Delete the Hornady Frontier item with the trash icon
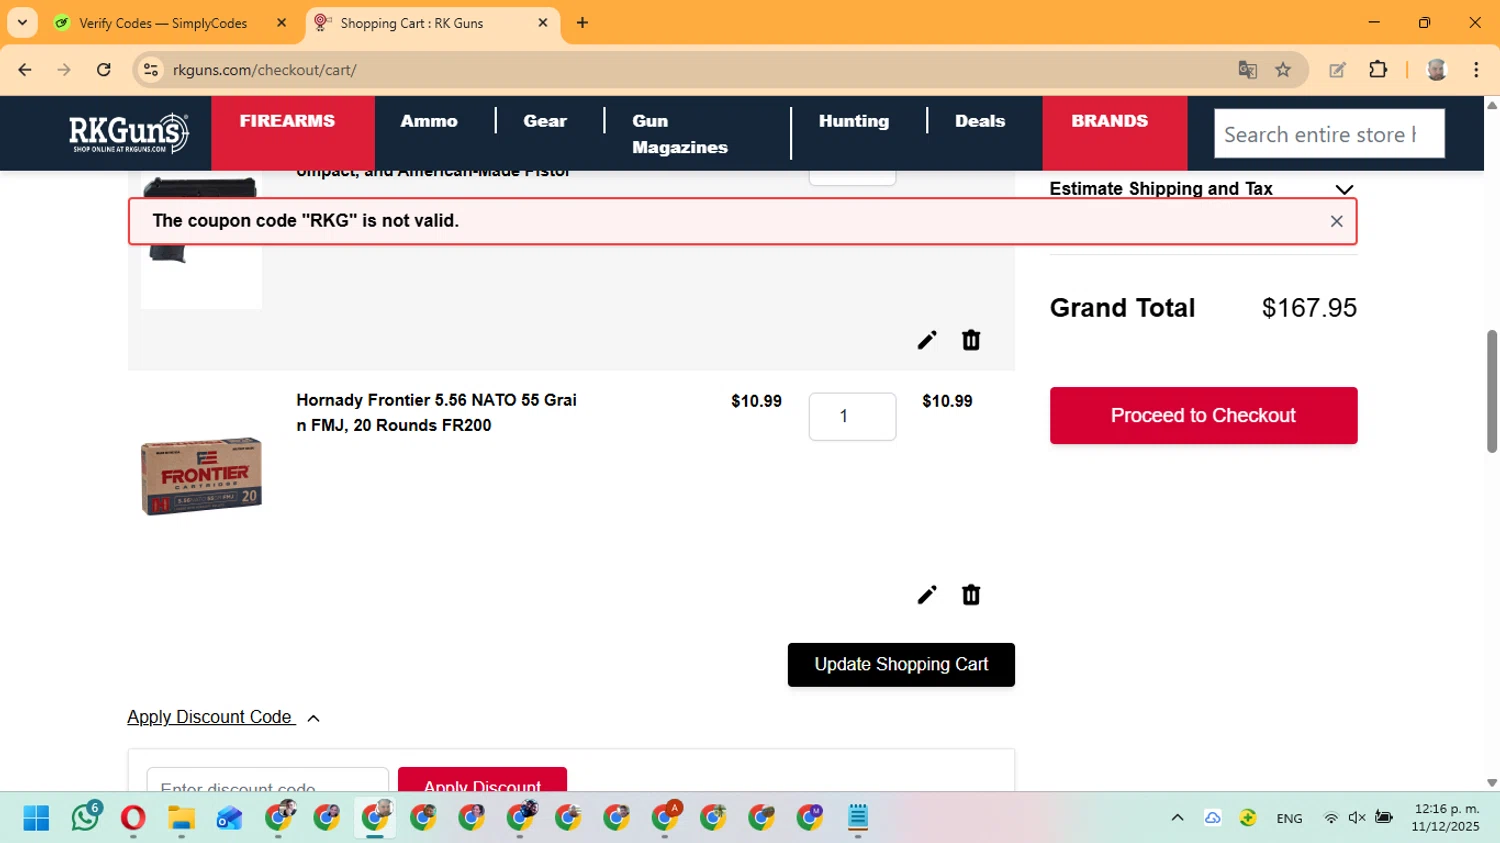The width and height of the screenshot is (1500, 843). pos(971,595)
